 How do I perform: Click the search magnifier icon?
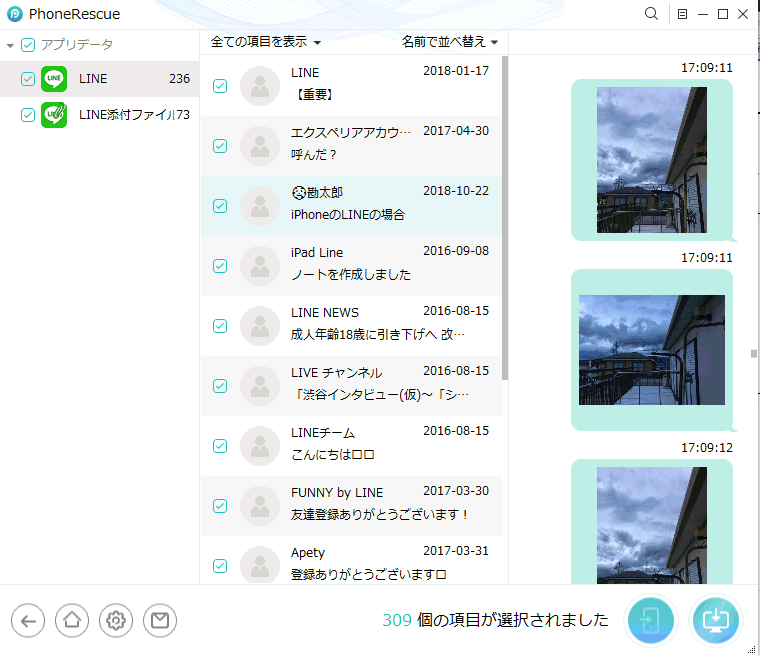[651, 14]
